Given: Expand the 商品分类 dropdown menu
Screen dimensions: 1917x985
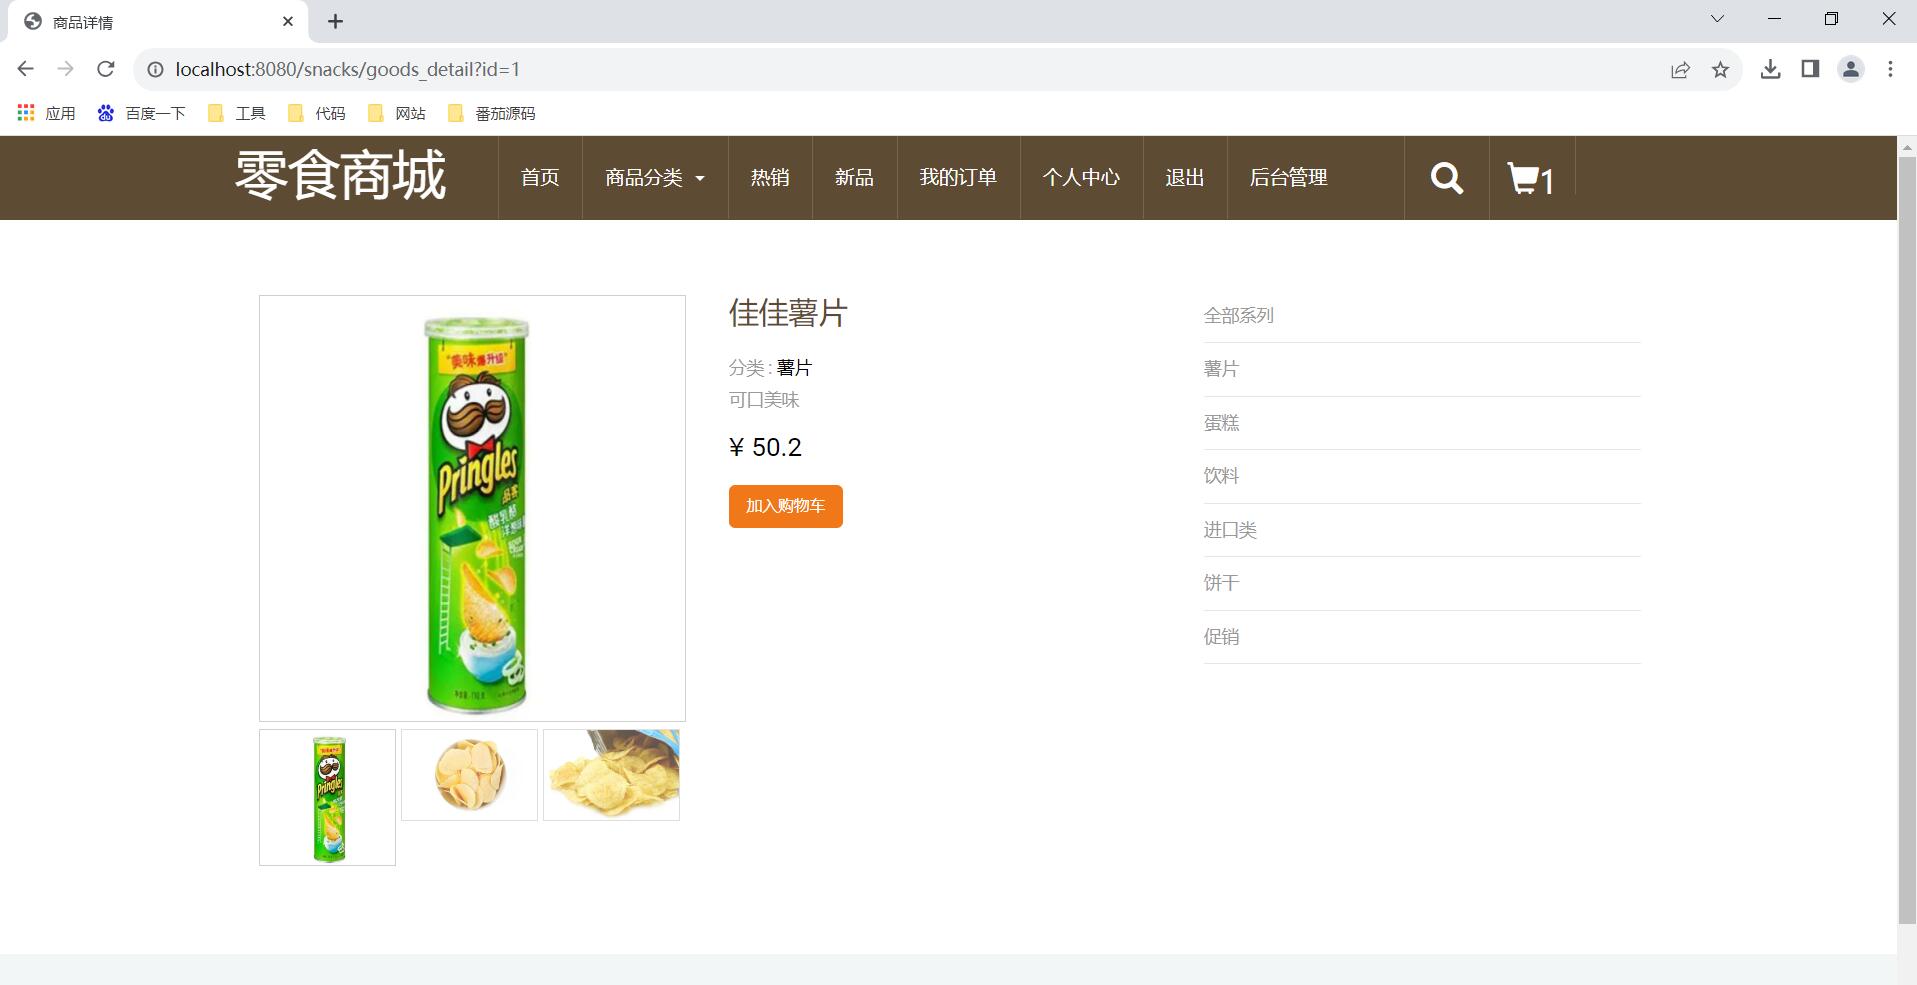Looking at the screenshot, I should click(655, 178).
